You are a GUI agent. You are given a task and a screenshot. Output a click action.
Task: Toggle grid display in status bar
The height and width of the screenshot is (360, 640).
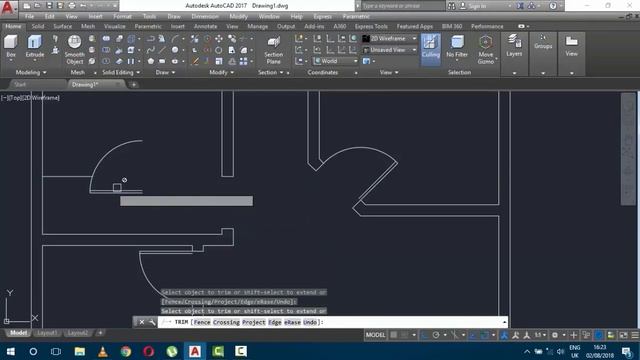(393, 335)
